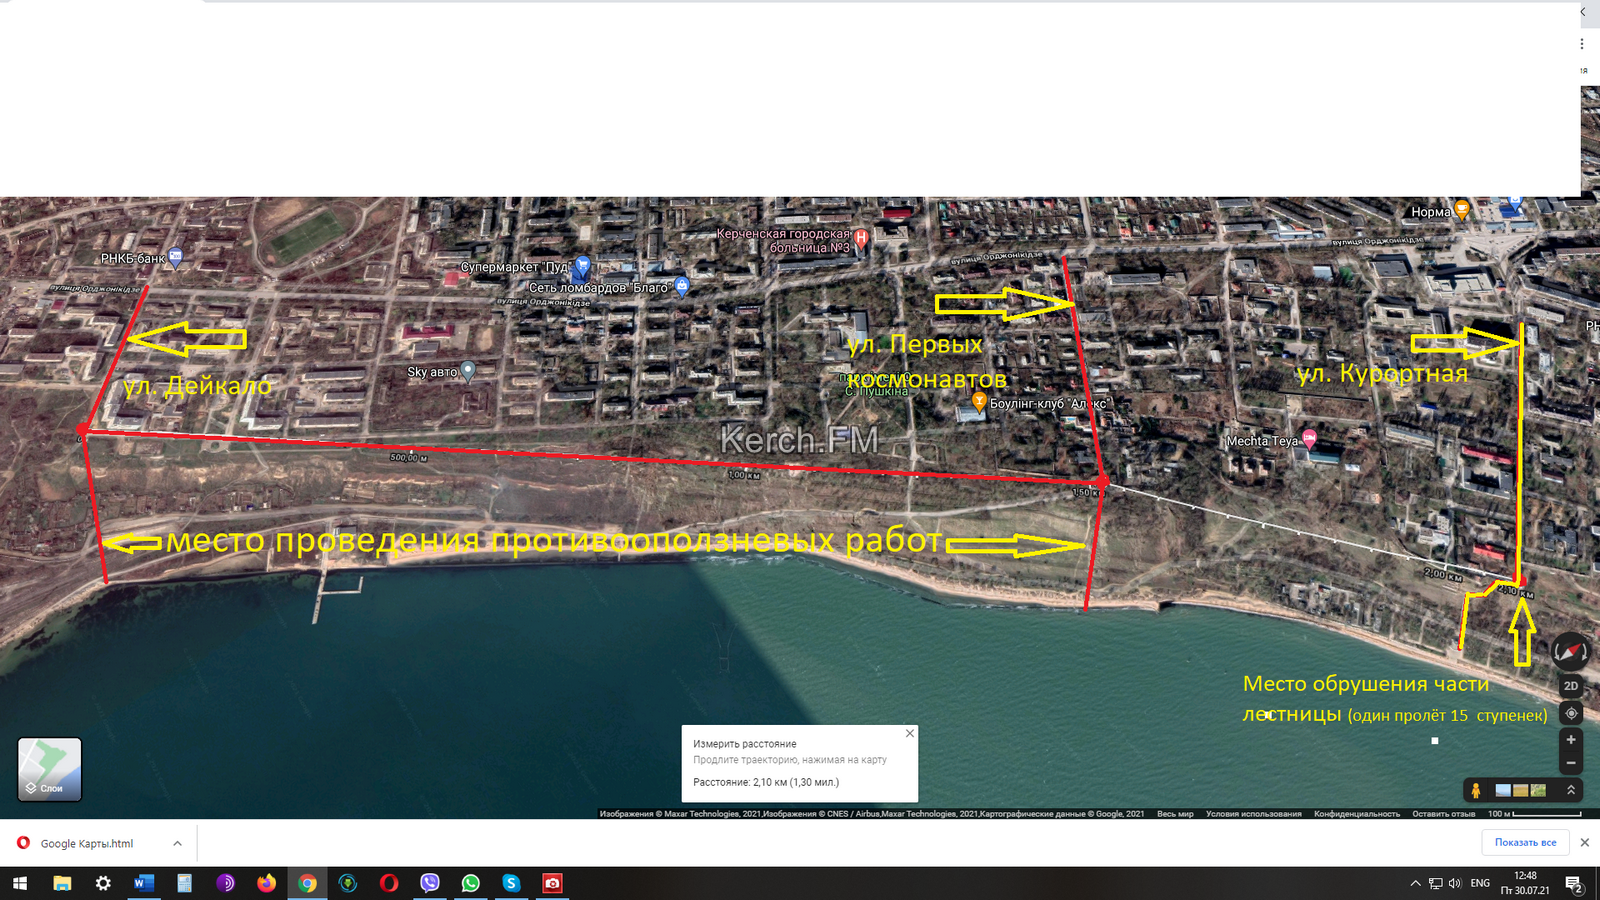Click the compass to reset map orientation
The height and width of the screenshot is (900, 1600).
[x=1569, y=652]
